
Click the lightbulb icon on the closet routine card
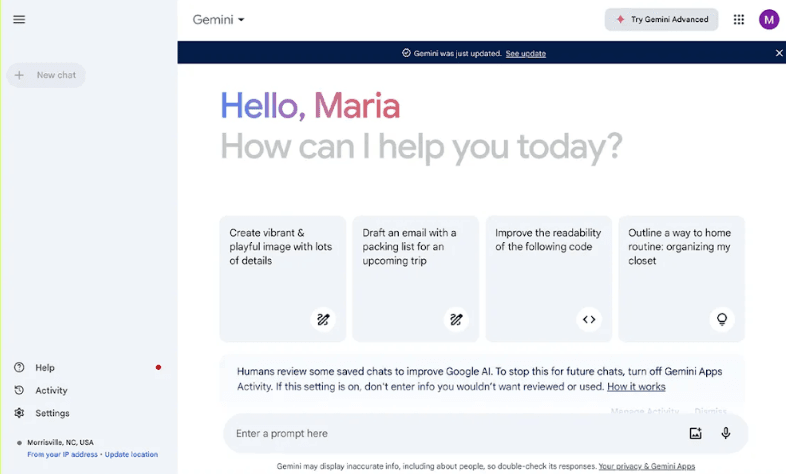pyautogui.click(x=722, y=319)
